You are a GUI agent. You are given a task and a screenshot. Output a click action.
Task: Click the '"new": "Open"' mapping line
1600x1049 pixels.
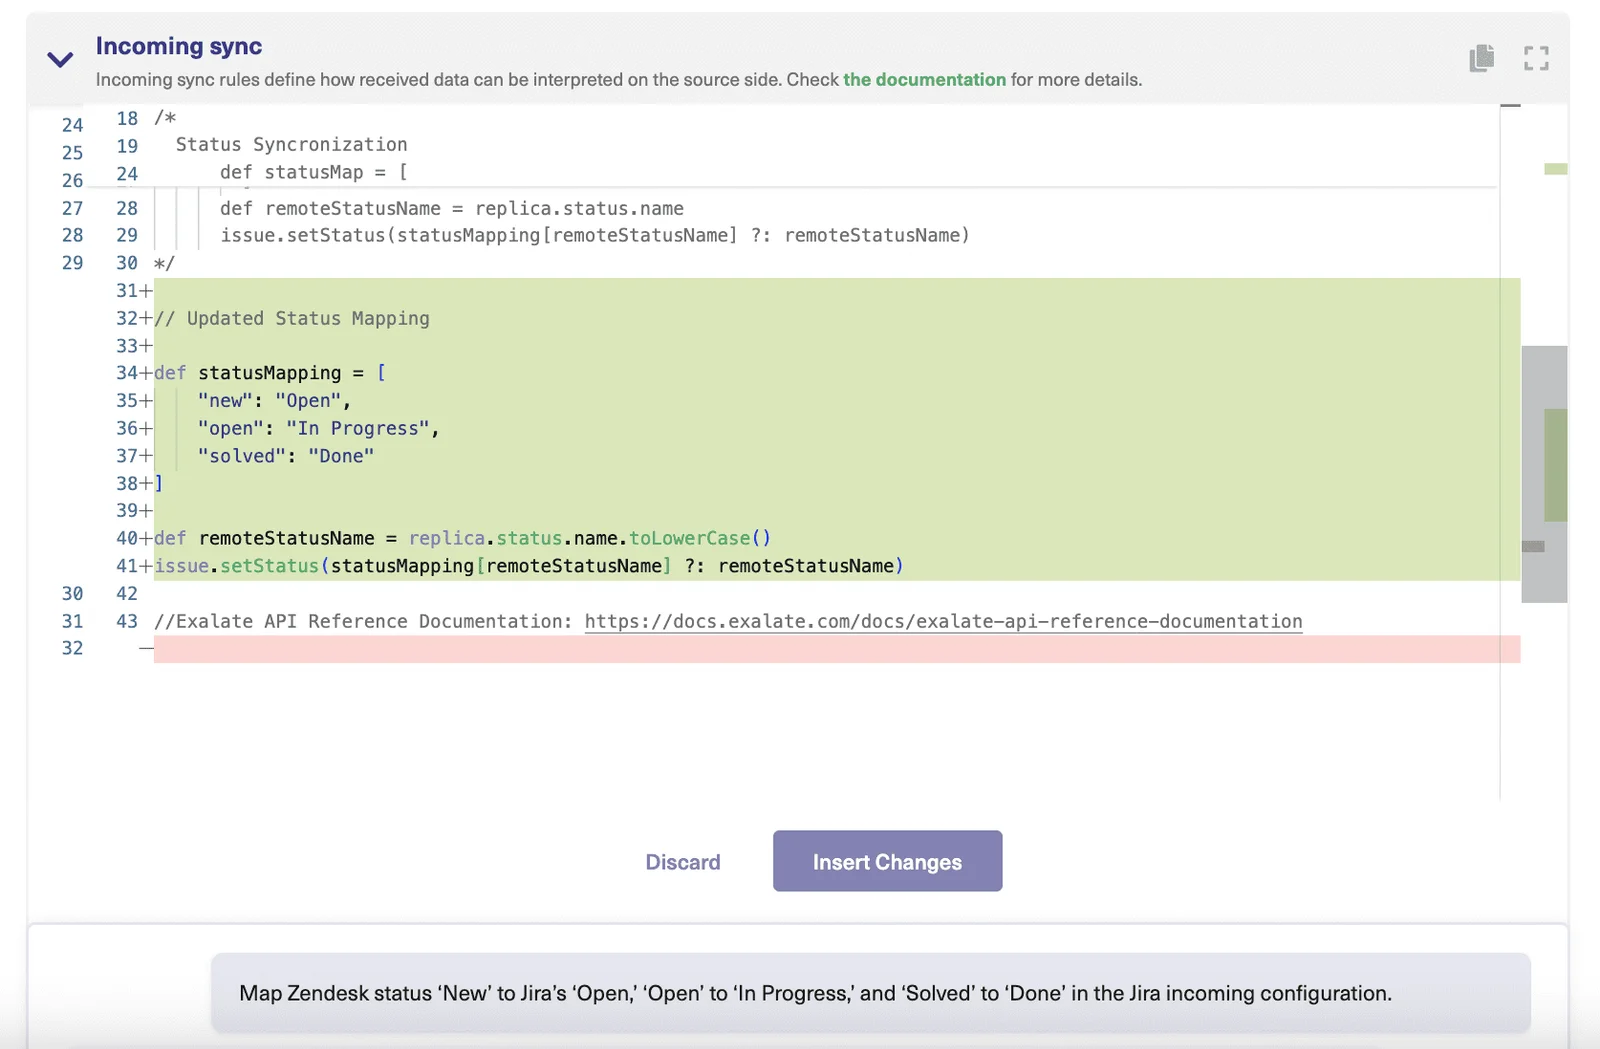[x=274, y=401]
